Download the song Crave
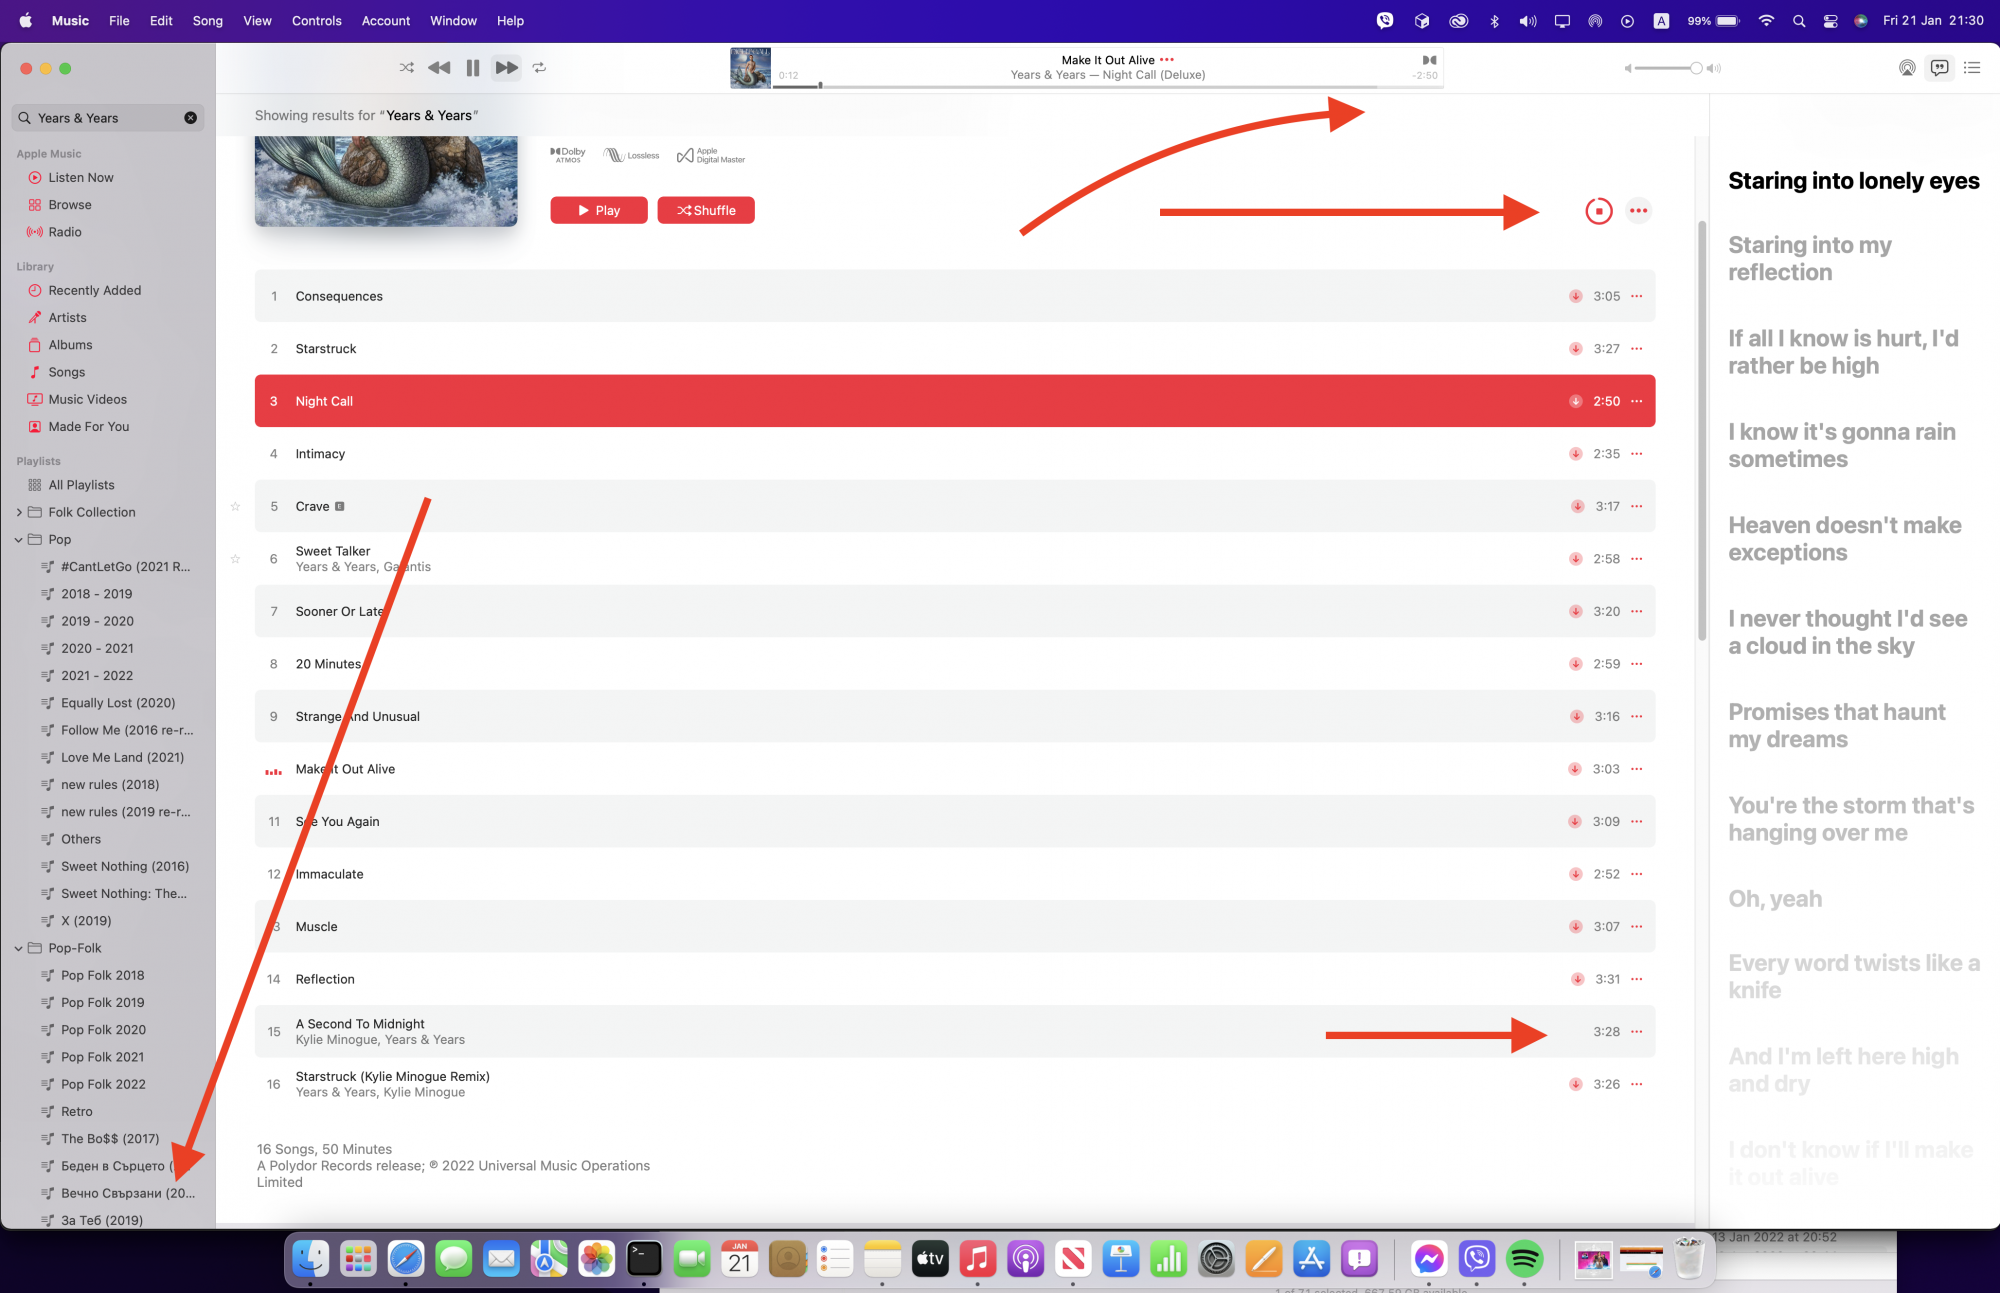The height and width of the screenshot is (1293, 2000). [1577, 506]
